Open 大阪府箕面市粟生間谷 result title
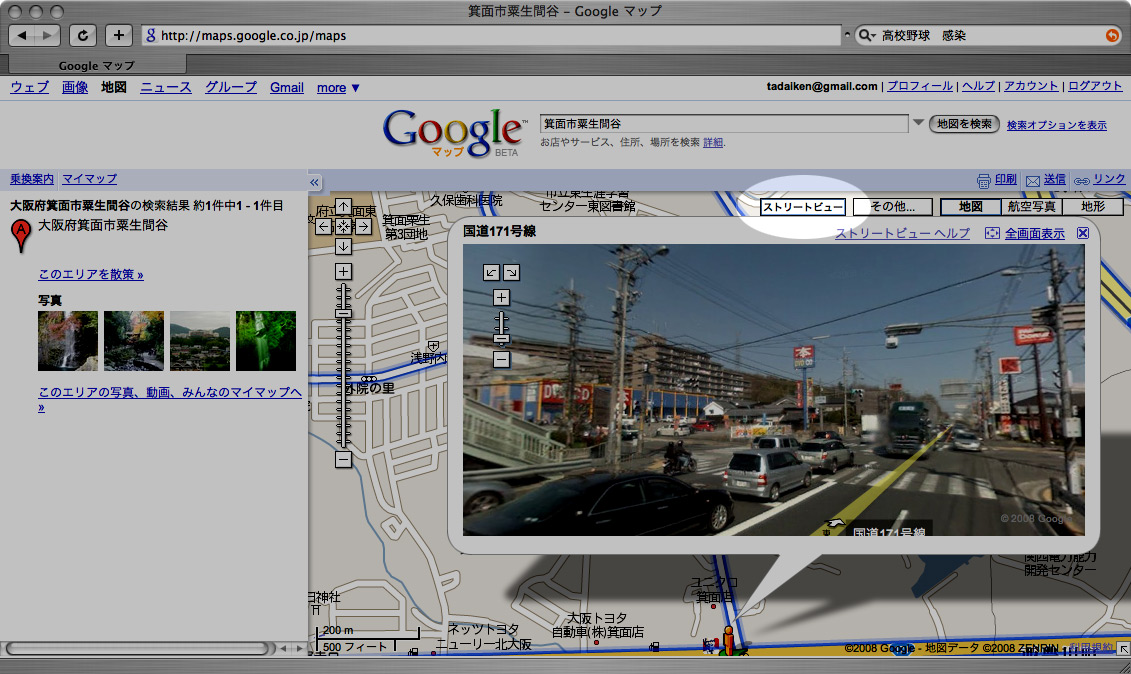1131x674 pixels. pos(102,225)
